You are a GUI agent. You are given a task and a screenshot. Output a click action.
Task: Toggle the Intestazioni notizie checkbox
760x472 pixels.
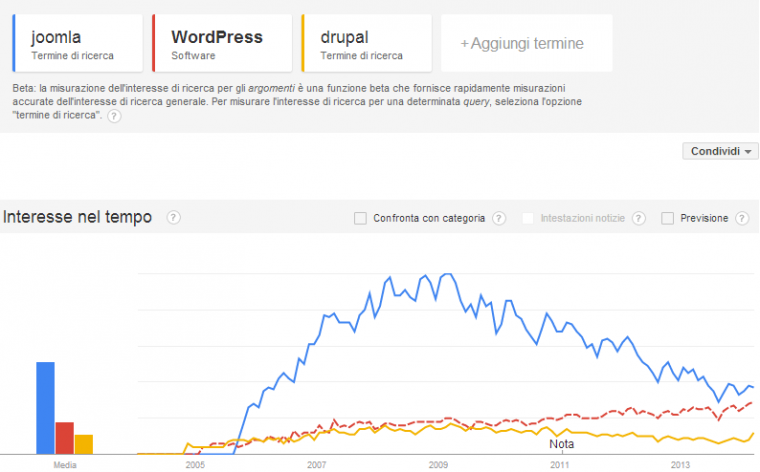[528, 219]
